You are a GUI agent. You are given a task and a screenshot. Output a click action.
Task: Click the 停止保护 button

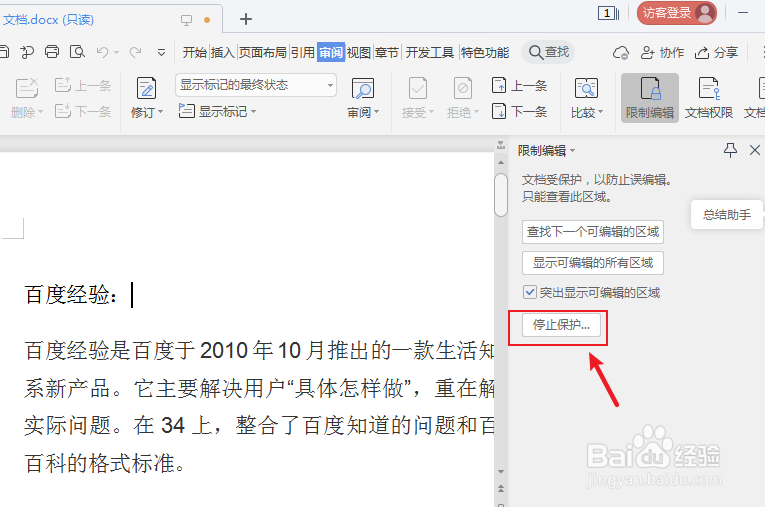(561, 325)
